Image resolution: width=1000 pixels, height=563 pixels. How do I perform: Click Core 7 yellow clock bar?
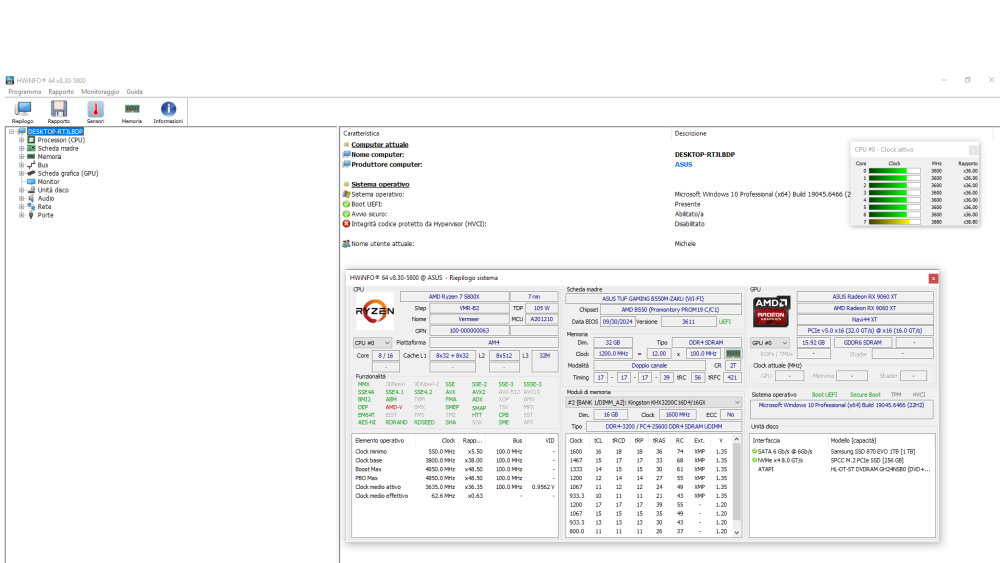(x=894, y=222)
